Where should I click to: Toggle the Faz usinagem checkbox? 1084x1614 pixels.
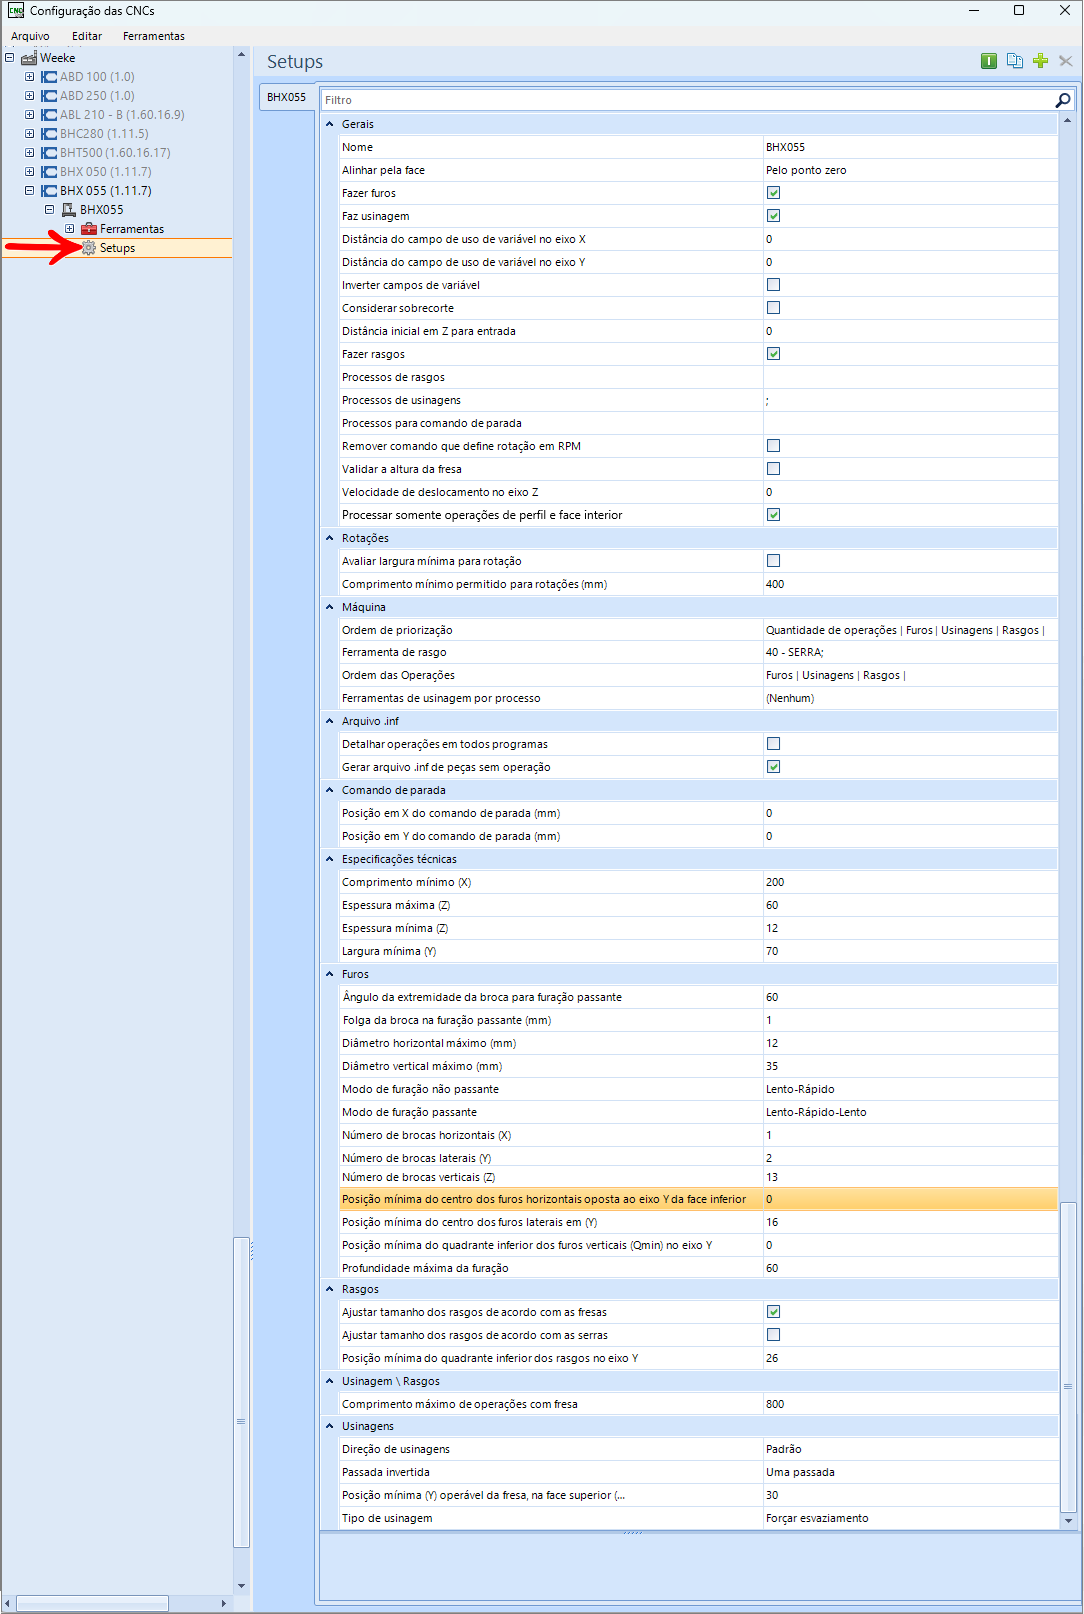coord(773,216)
